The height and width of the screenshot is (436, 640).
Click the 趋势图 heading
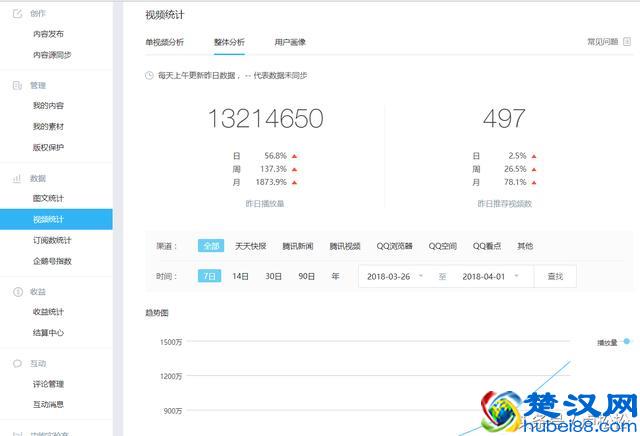coord(157,313)
